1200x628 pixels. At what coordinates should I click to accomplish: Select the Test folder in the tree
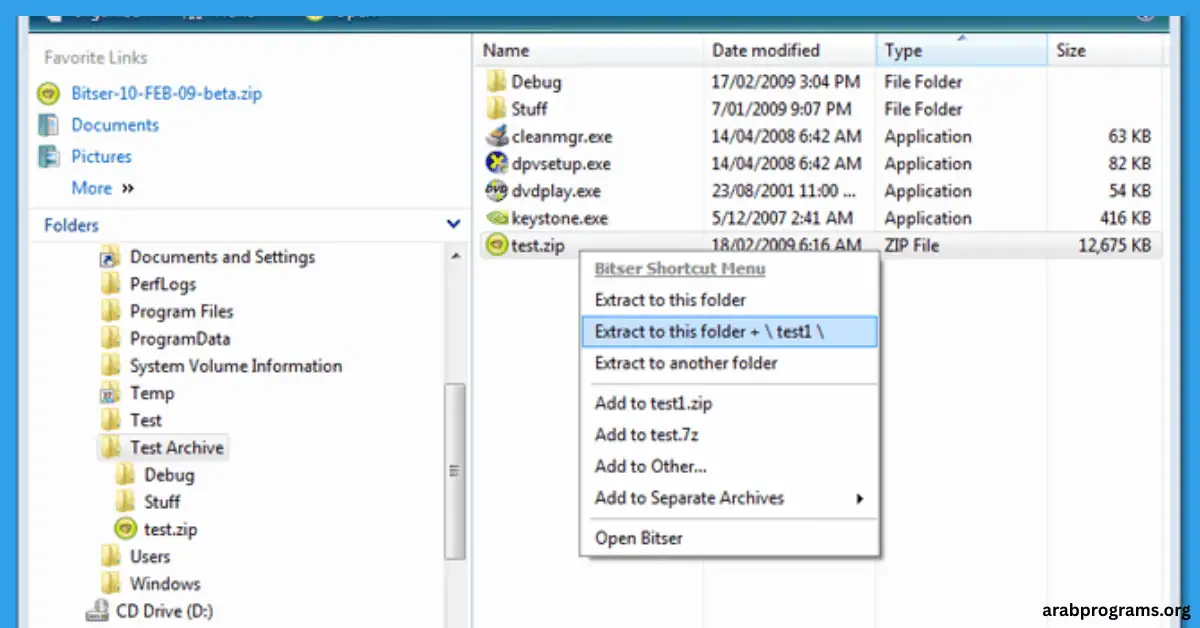tap(146, 420)
